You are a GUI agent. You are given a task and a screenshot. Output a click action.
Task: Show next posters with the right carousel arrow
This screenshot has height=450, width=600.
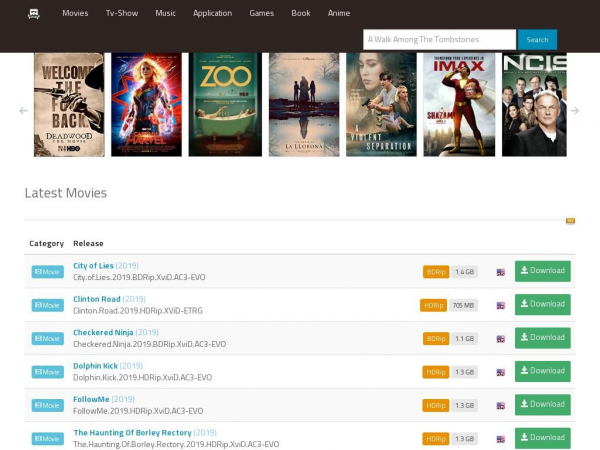[574, 111]
